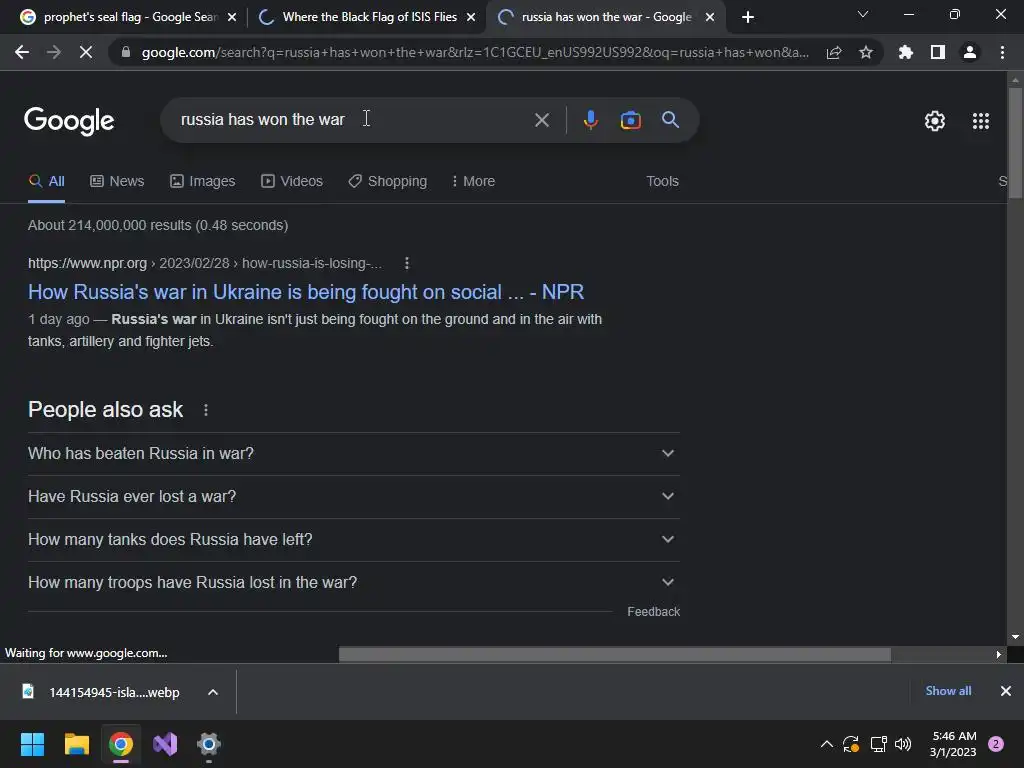
Task: Bookmark this page with the star icon
Action: tap(866, 52)
